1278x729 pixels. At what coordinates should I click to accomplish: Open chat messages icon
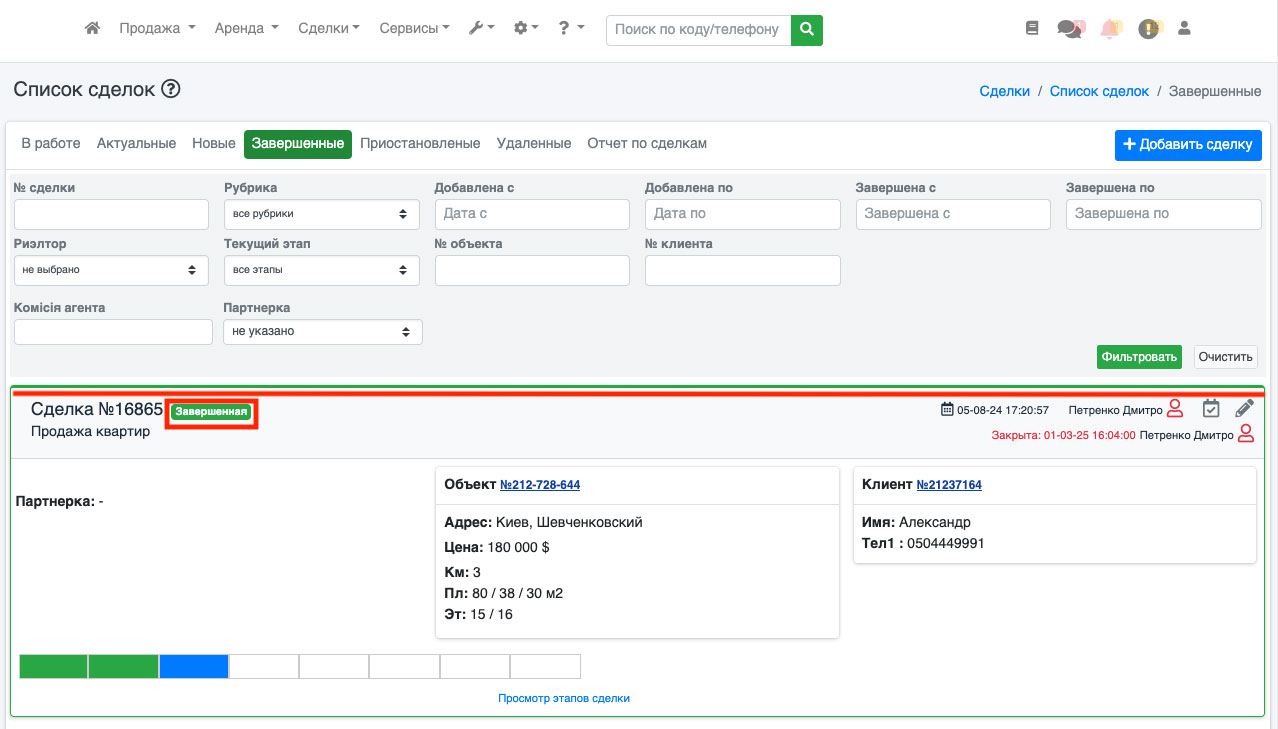[1070, 29]
